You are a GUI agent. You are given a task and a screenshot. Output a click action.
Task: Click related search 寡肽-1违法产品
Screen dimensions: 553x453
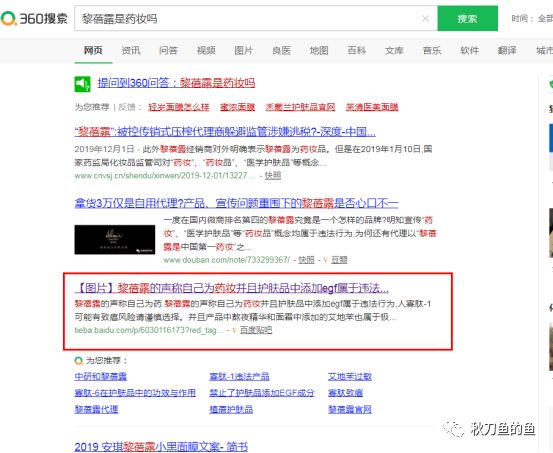coord(239,376)
